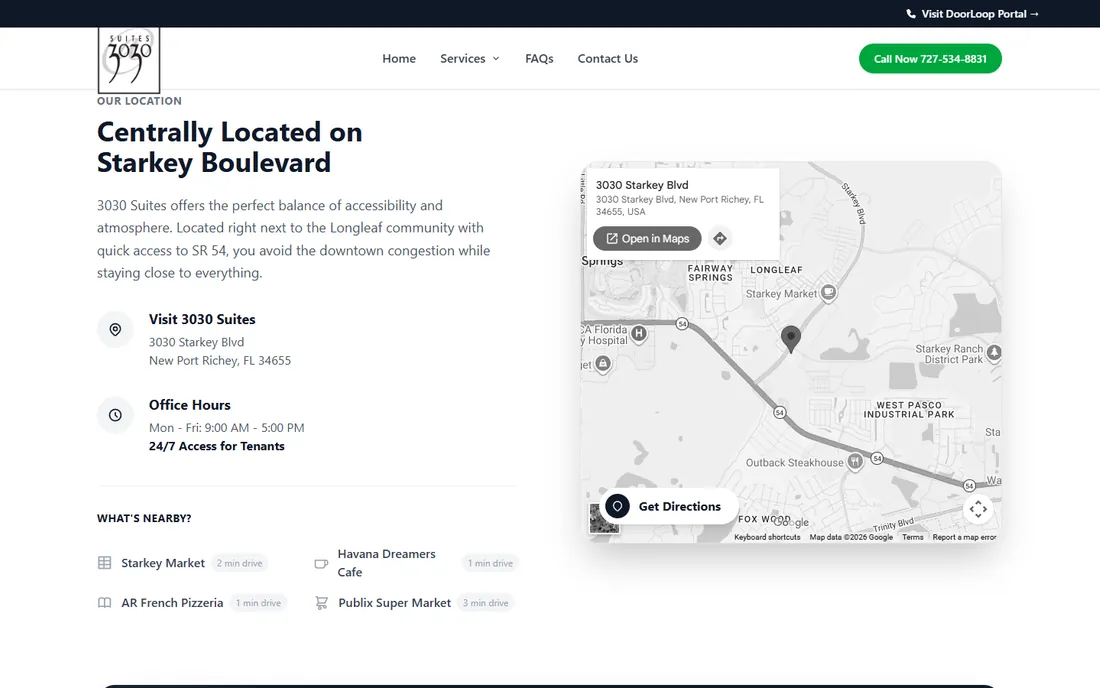
Task: Click the Starkey Market building icon
Action: point(105,563)
